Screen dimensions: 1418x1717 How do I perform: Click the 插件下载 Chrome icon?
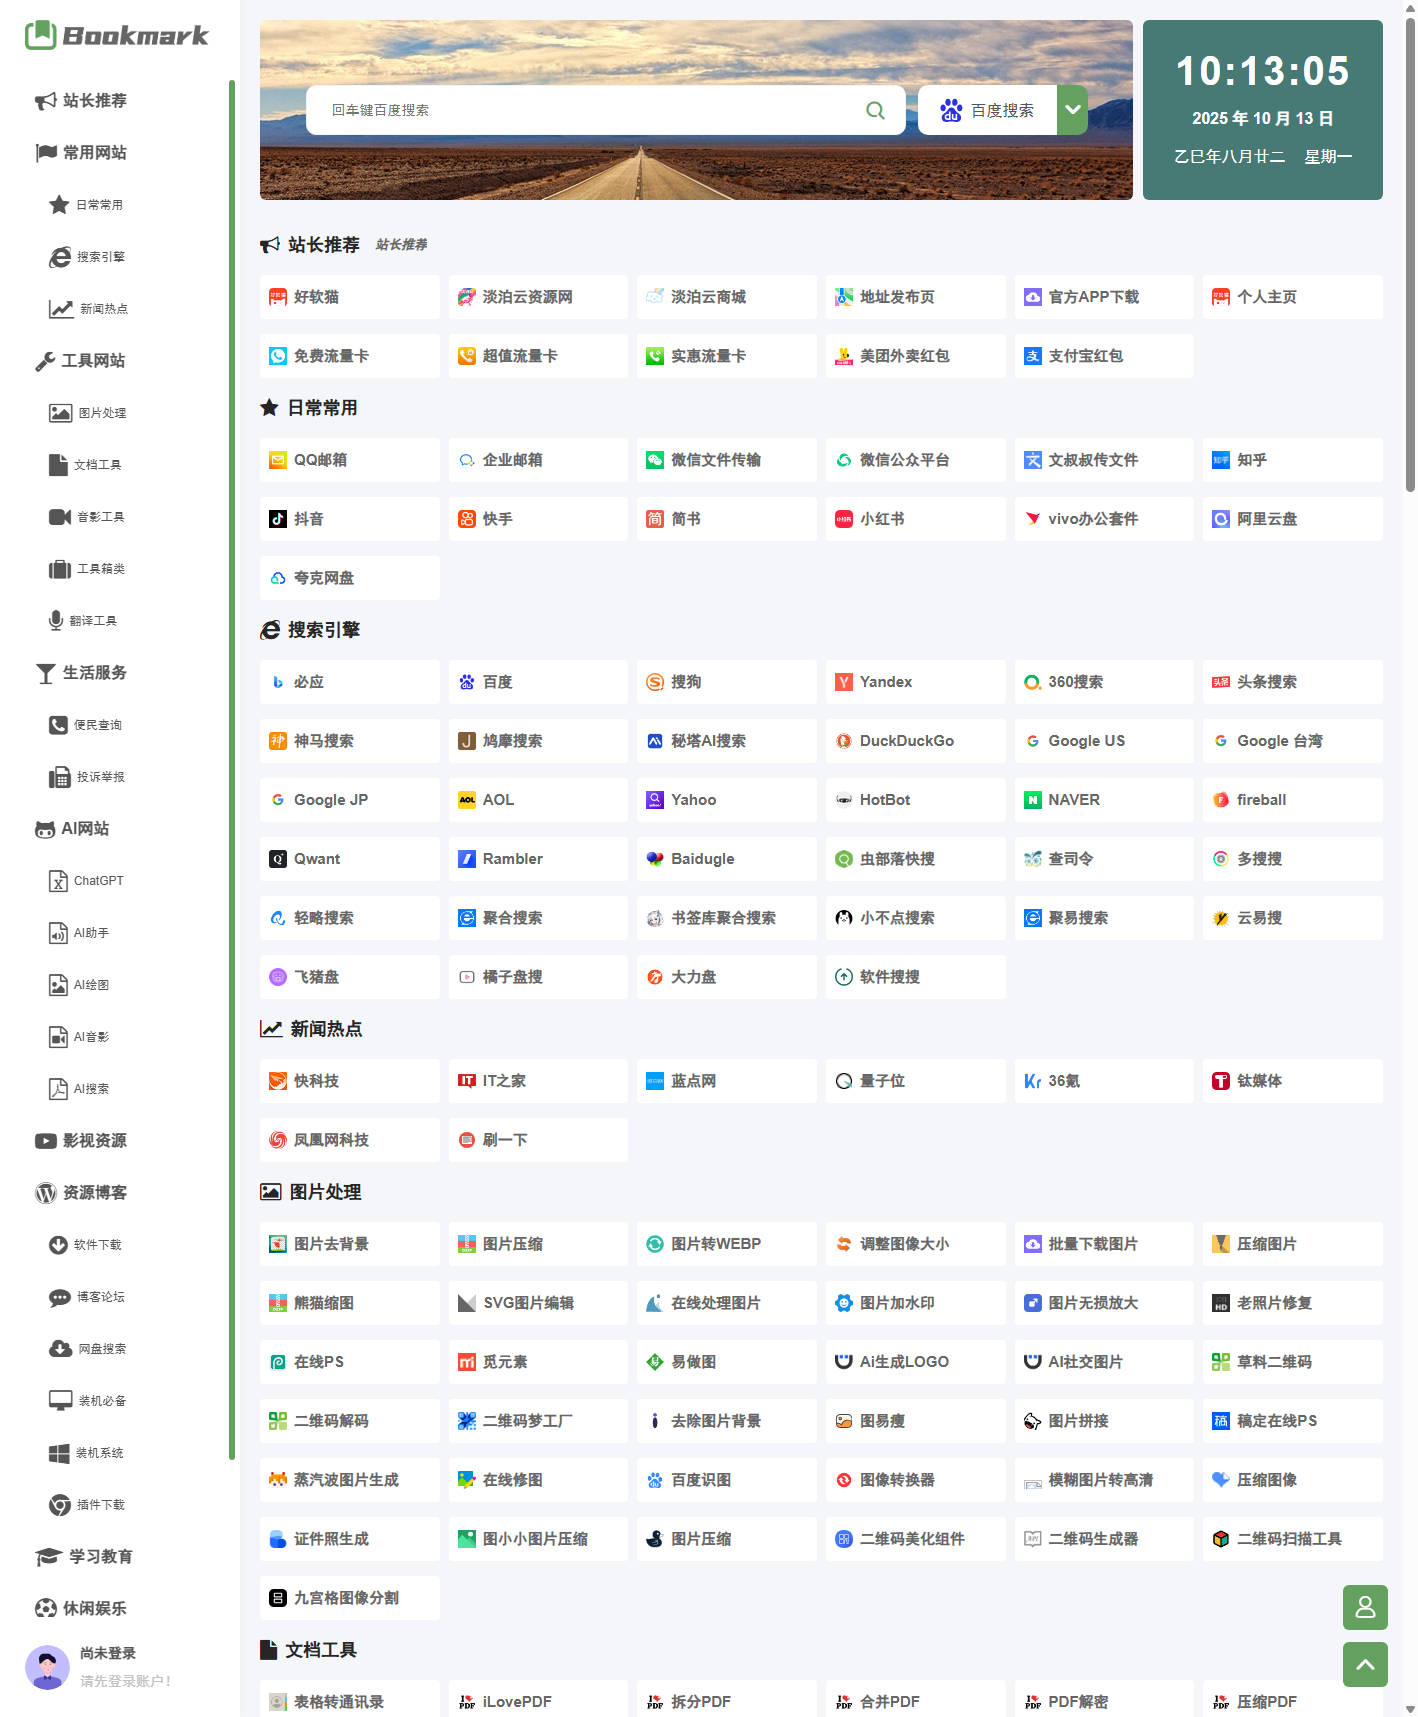[x=59, y=1504]
